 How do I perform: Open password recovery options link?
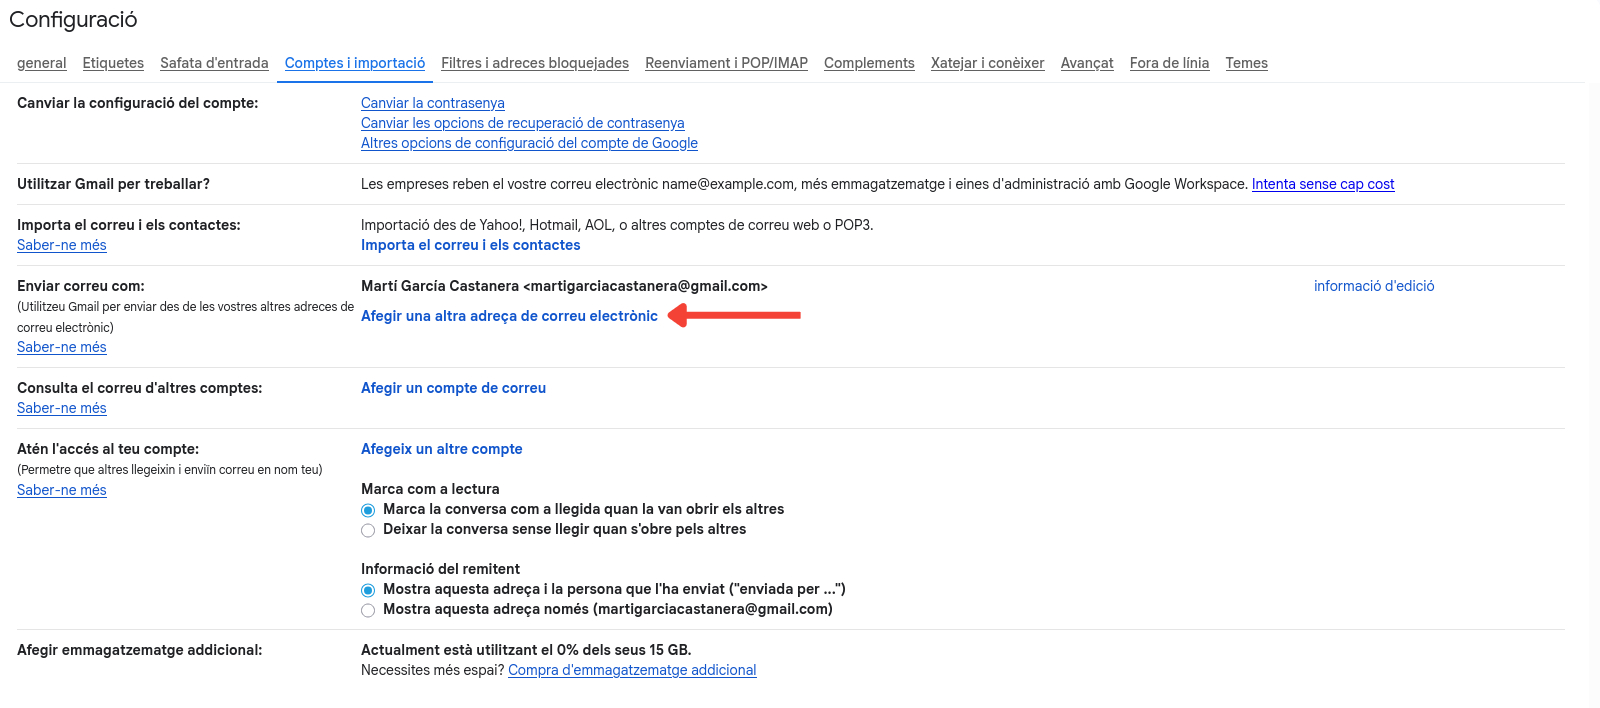pyautogui.click(x=522, y=123)
